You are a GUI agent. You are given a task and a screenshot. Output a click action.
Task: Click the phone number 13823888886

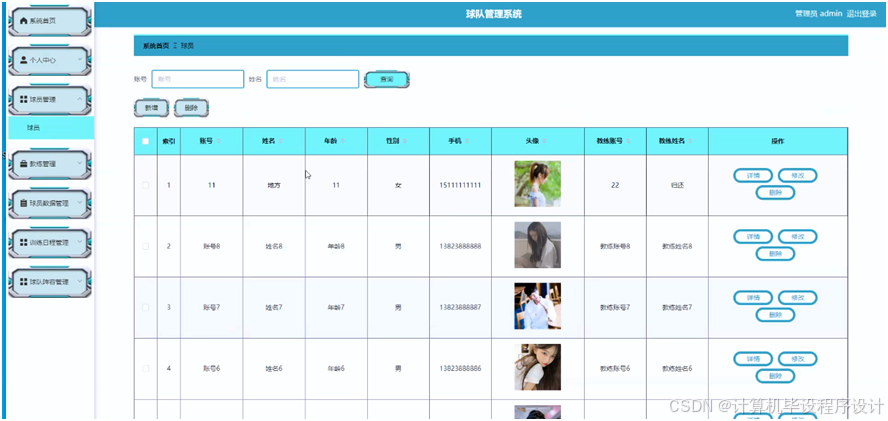tap(460, 369)
